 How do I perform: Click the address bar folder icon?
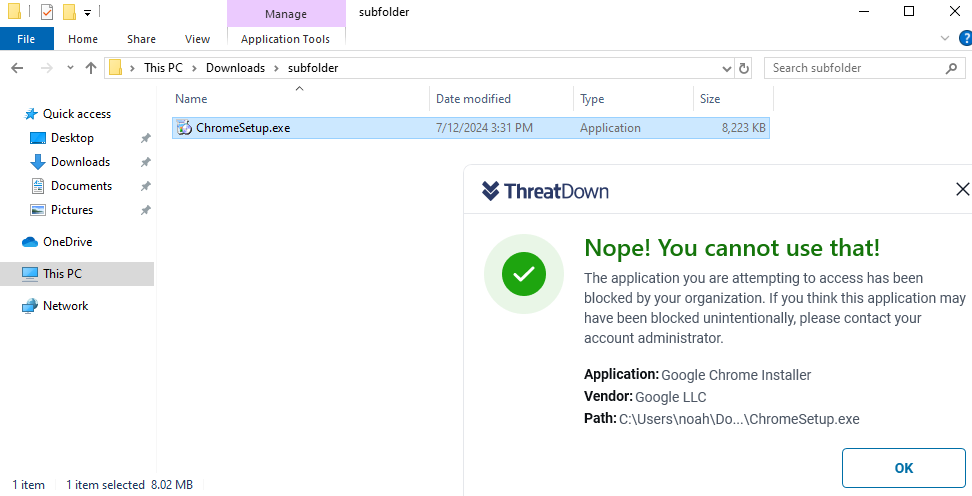[115, 68]
